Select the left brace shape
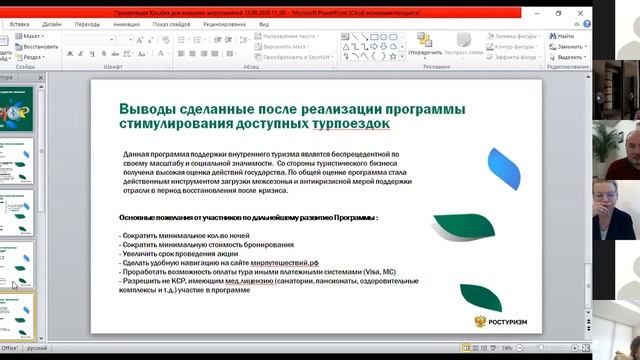The image size is (640, 360). click(374, 57)
